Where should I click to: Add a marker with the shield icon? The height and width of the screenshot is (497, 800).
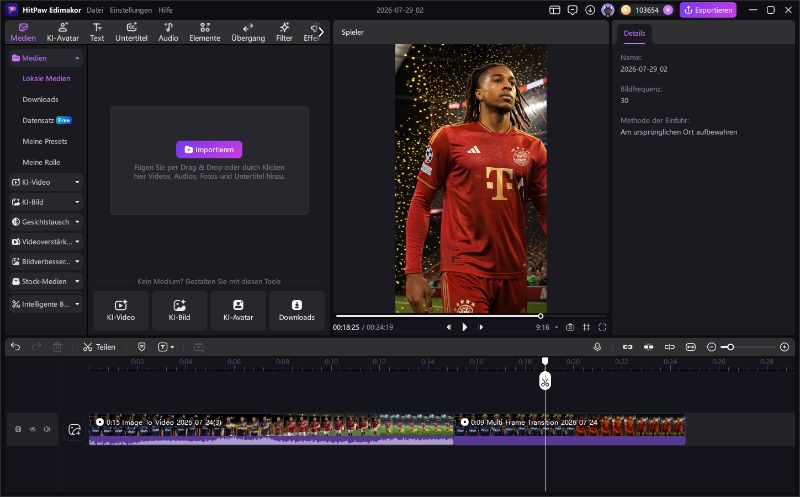coord(142,347)
